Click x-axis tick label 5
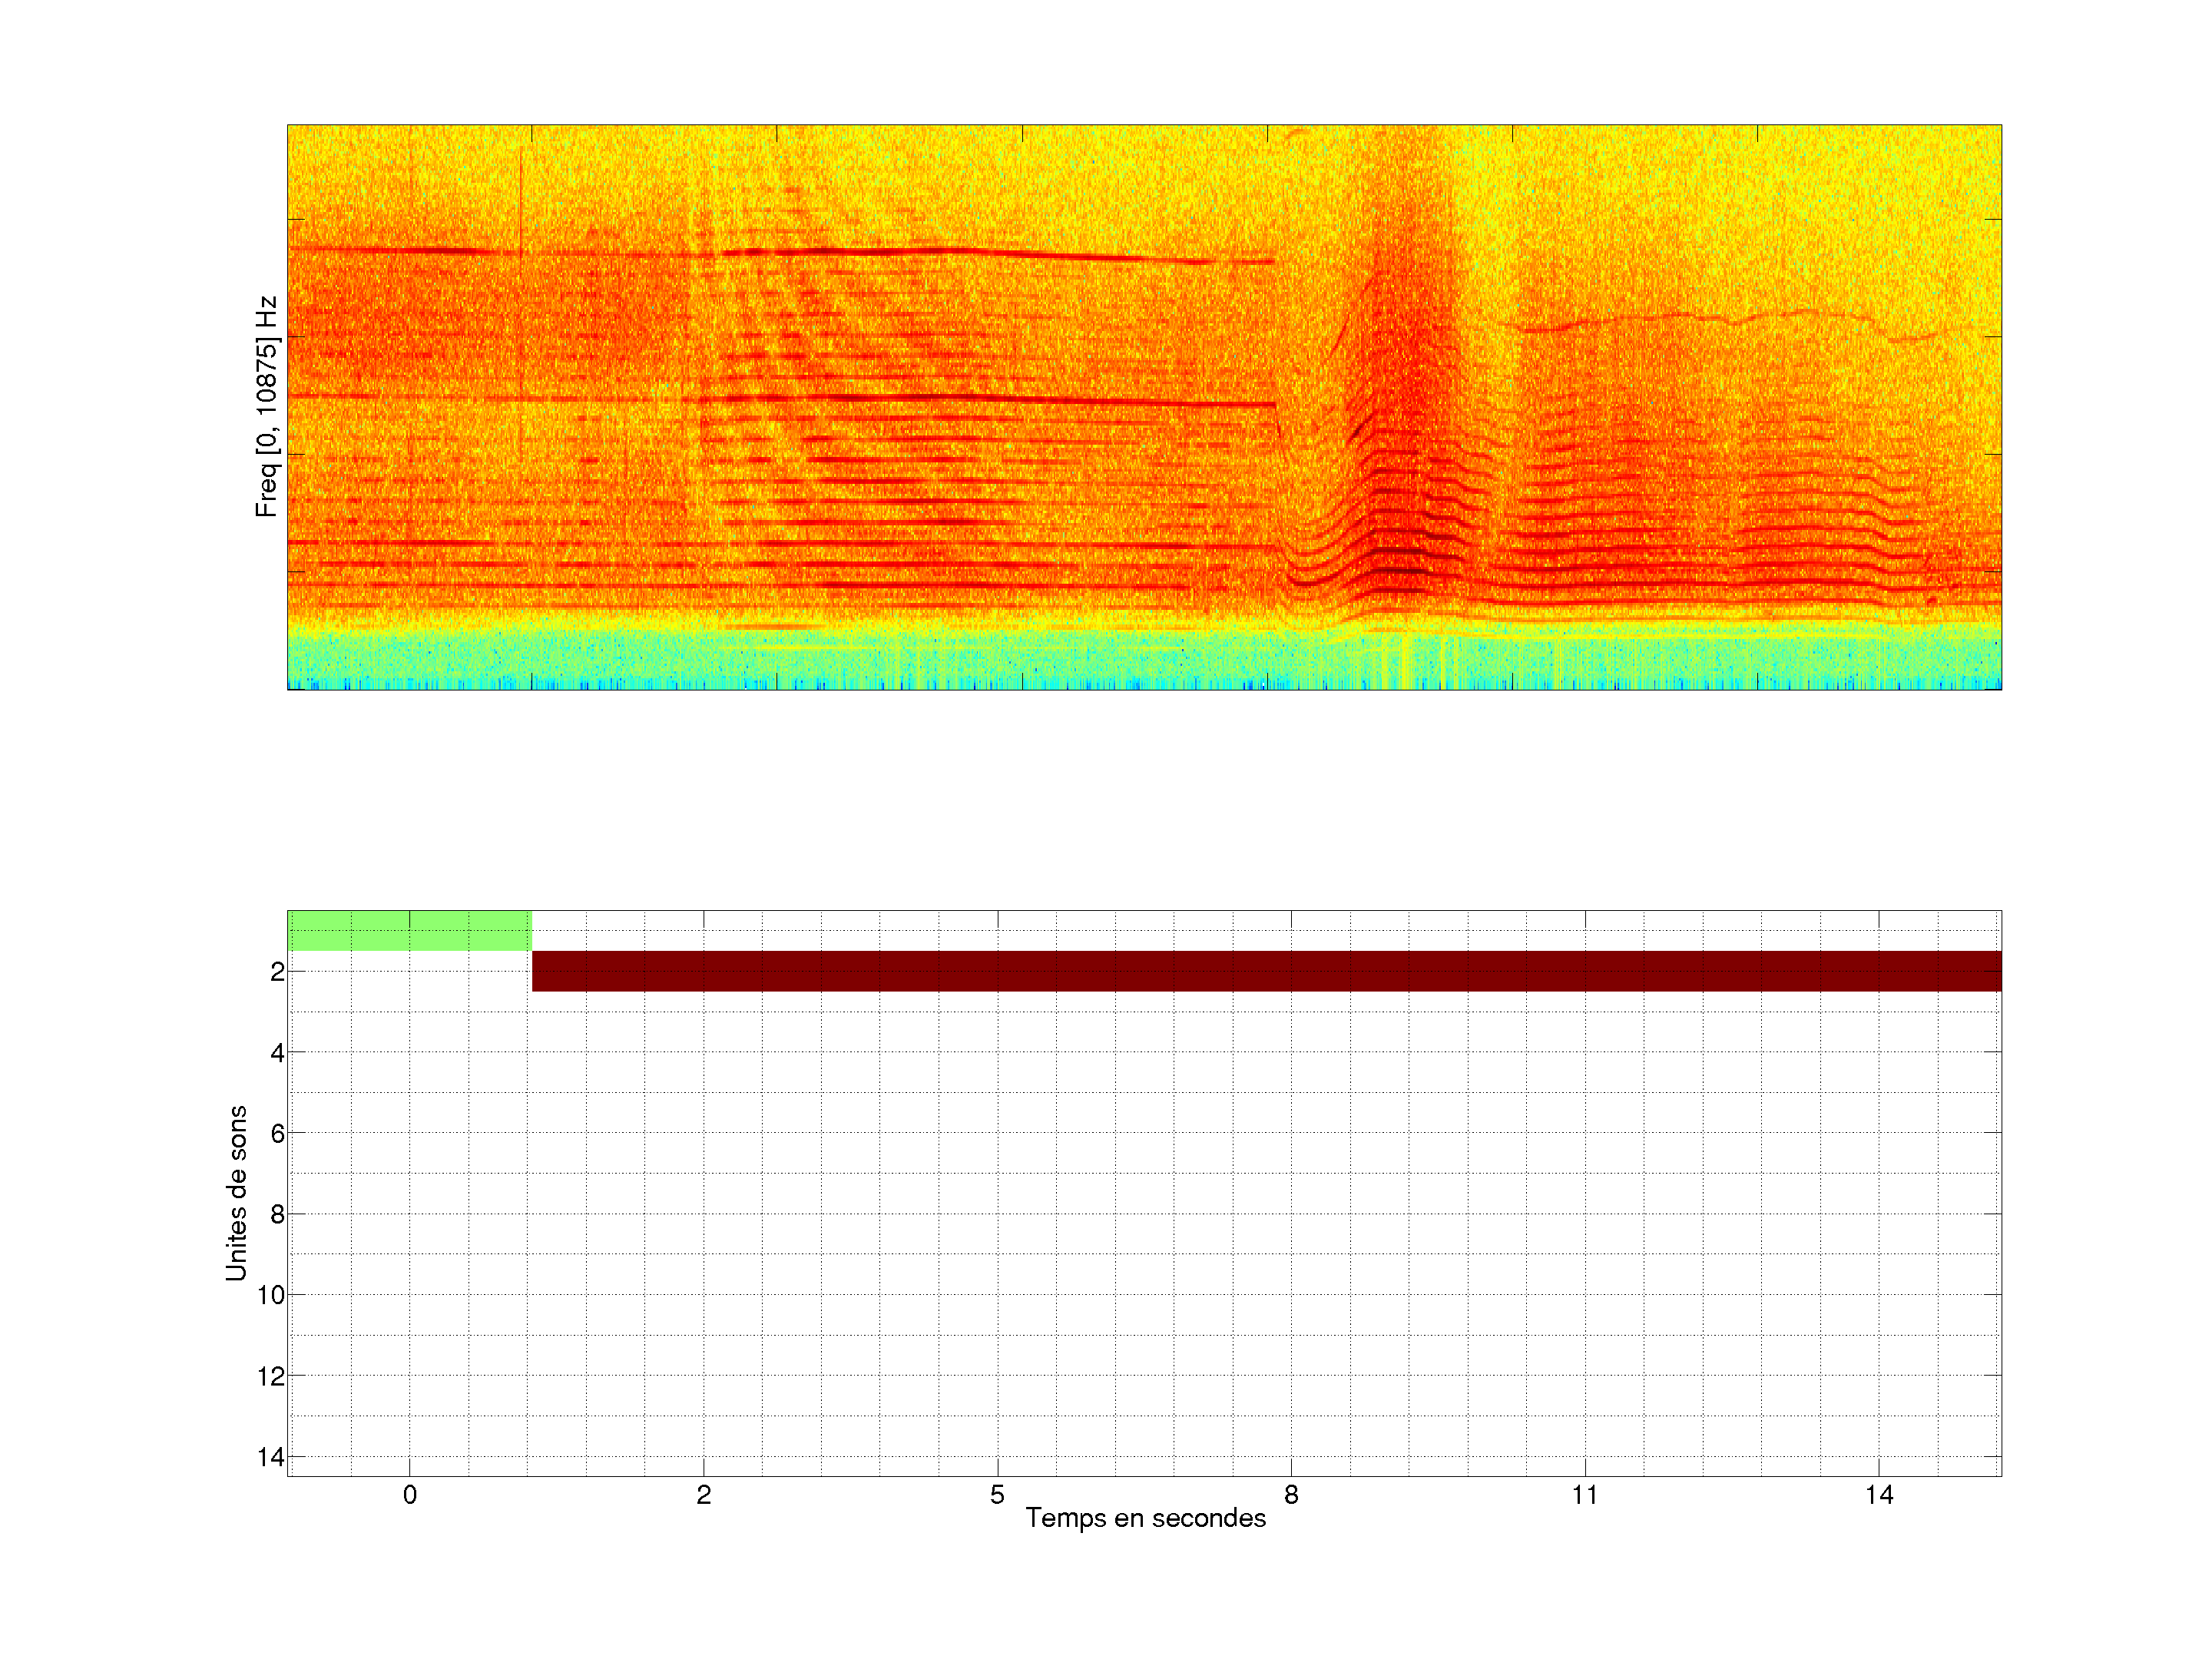Viewport: 2212px width, 1659px height. [x=997, y=1495]
